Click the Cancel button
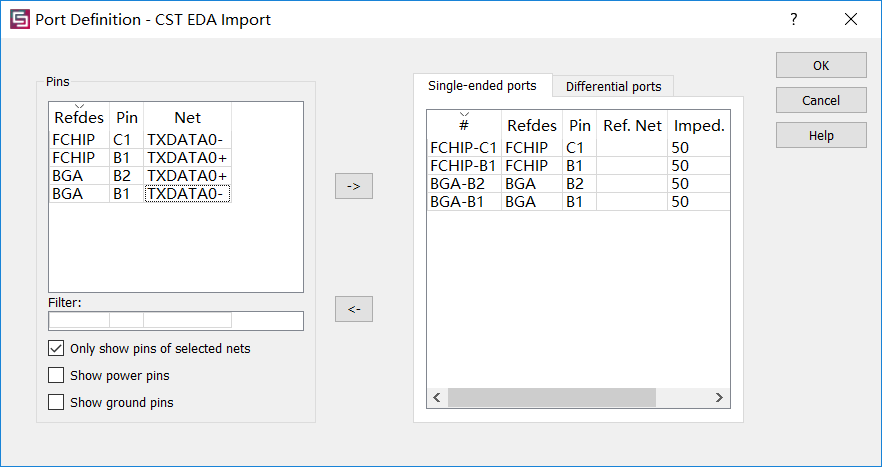This screenshot has height=467, width=882. (x=821, y=100)
